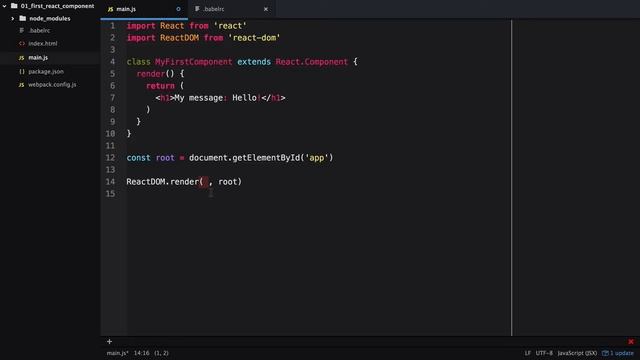
Task: Open package.json in the file tree
Action: (46, 71)
